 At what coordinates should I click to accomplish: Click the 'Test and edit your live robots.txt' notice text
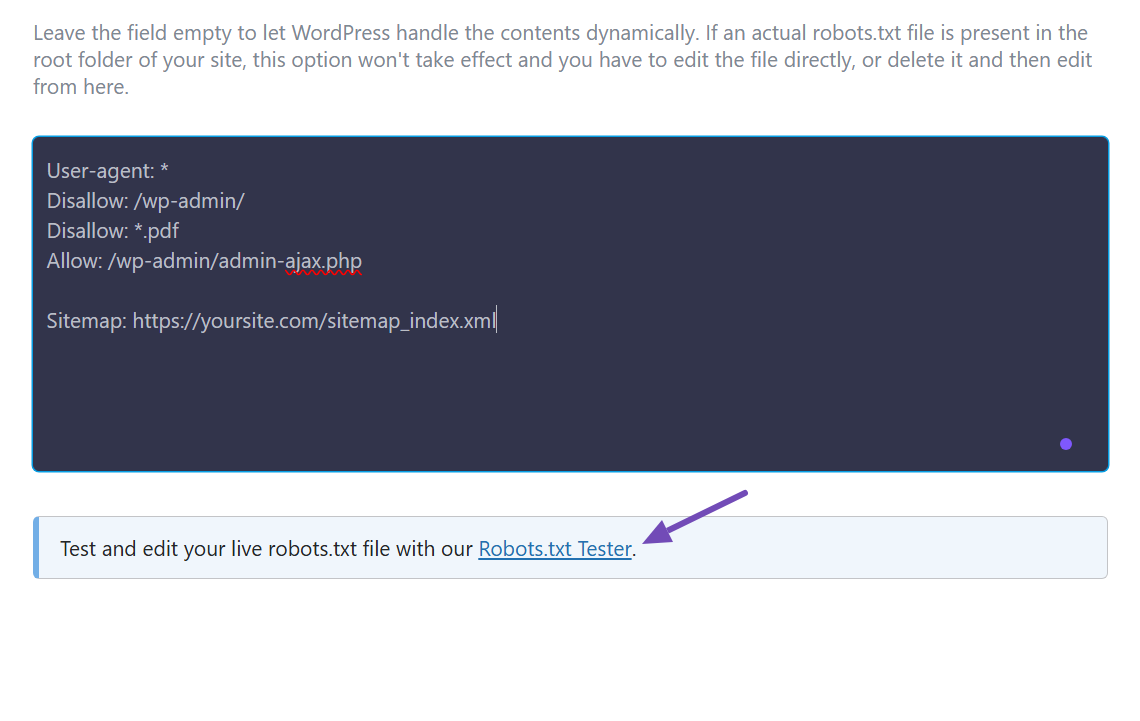[x=348, y=549]
